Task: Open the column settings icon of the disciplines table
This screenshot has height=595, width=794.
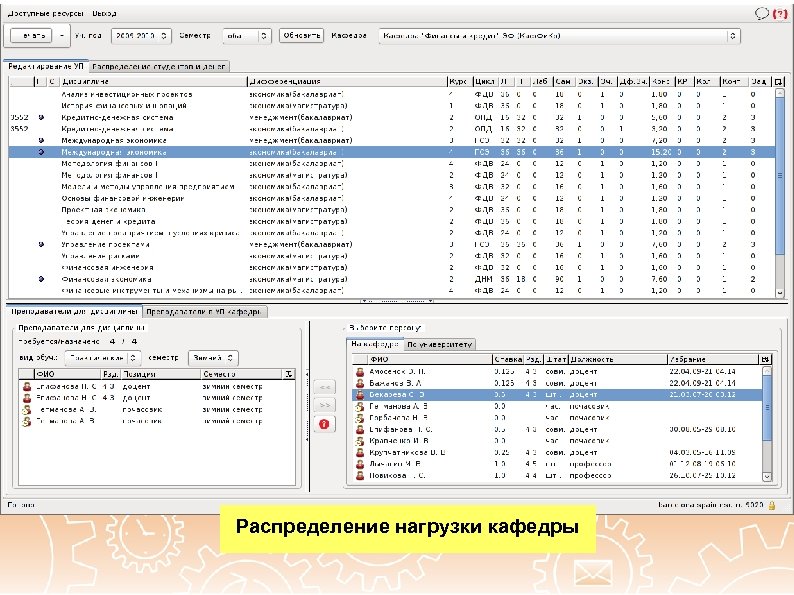Action: click(778, 81)
